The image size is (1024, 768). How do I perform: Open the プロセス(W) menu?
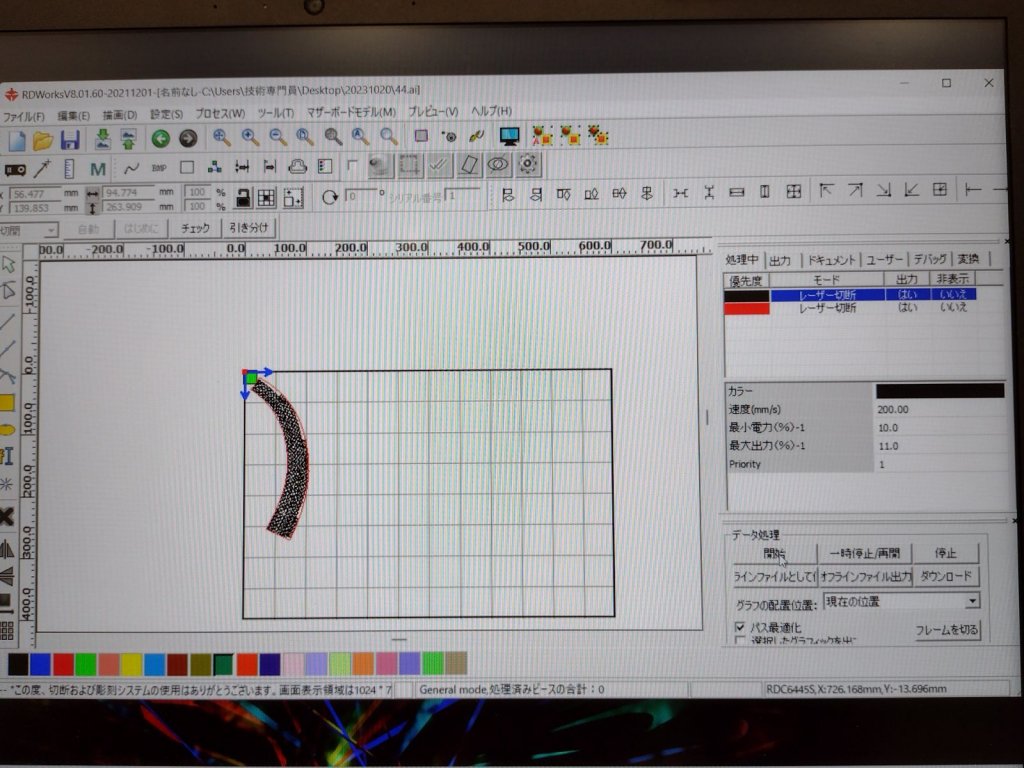[x=219, y=113]
